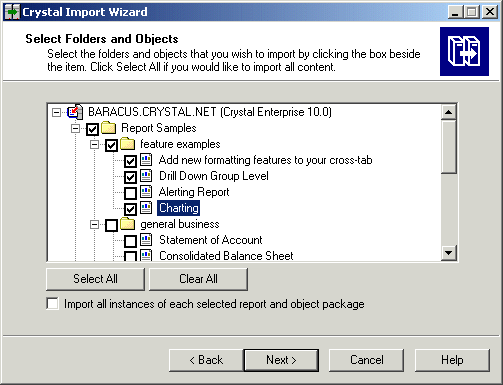
Task: Click the Crystal Import Wizard title bar icon
Action: coord(12,12)
